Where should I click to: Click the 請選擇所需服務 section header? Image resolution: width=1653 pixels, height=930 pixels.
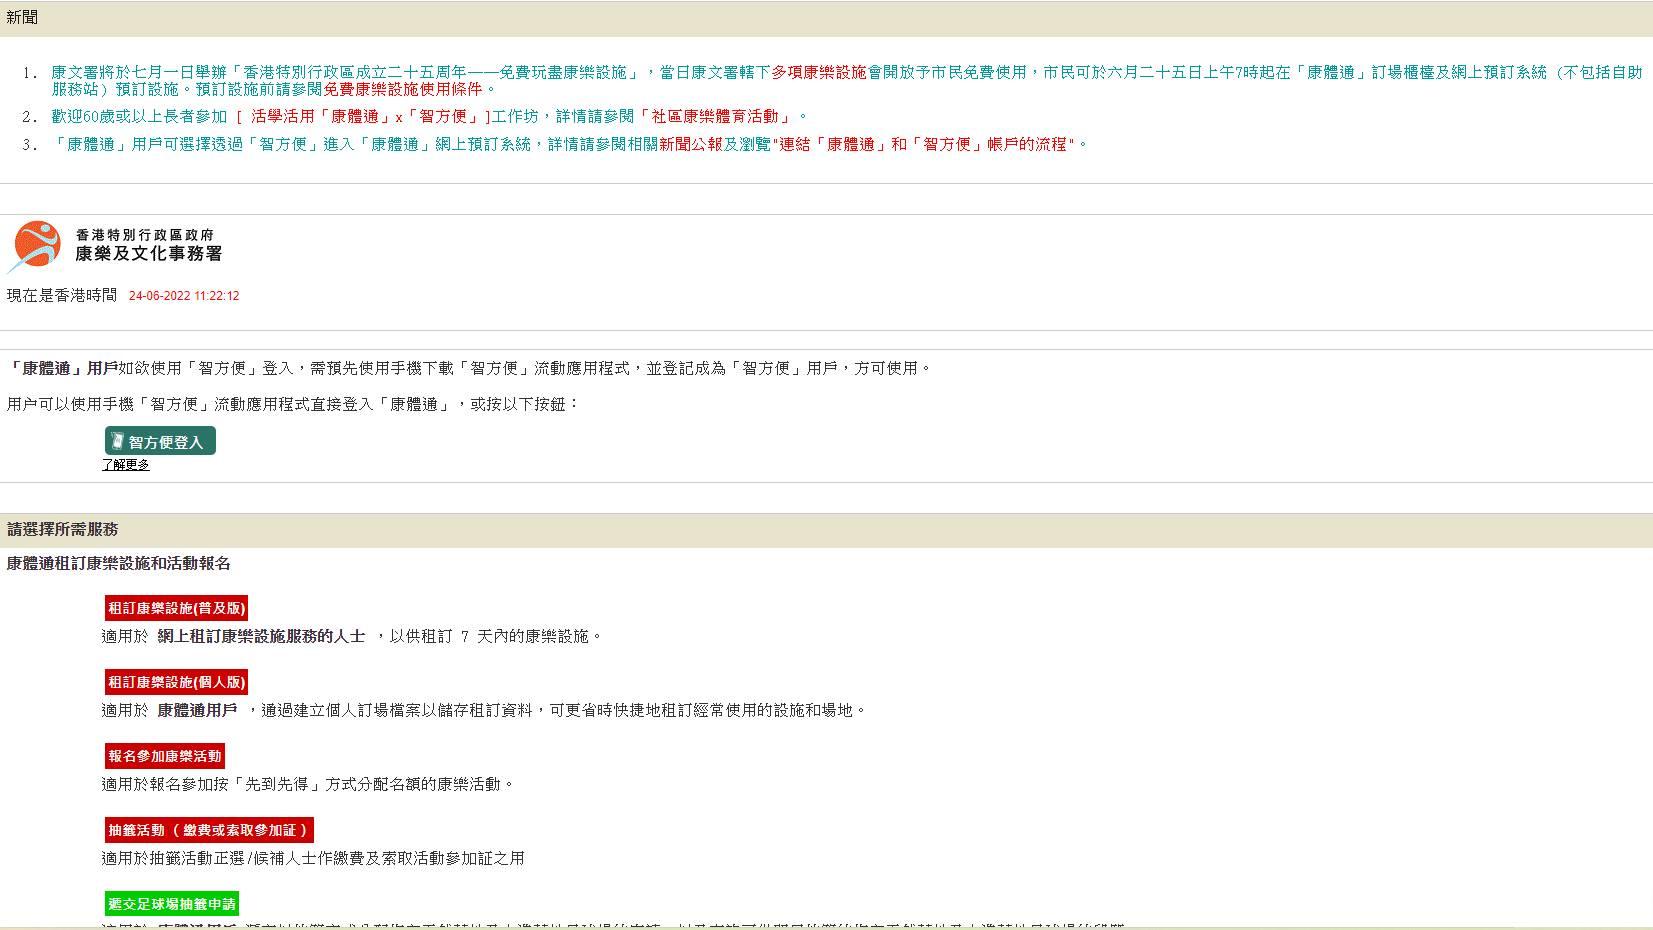coord(826,530)
